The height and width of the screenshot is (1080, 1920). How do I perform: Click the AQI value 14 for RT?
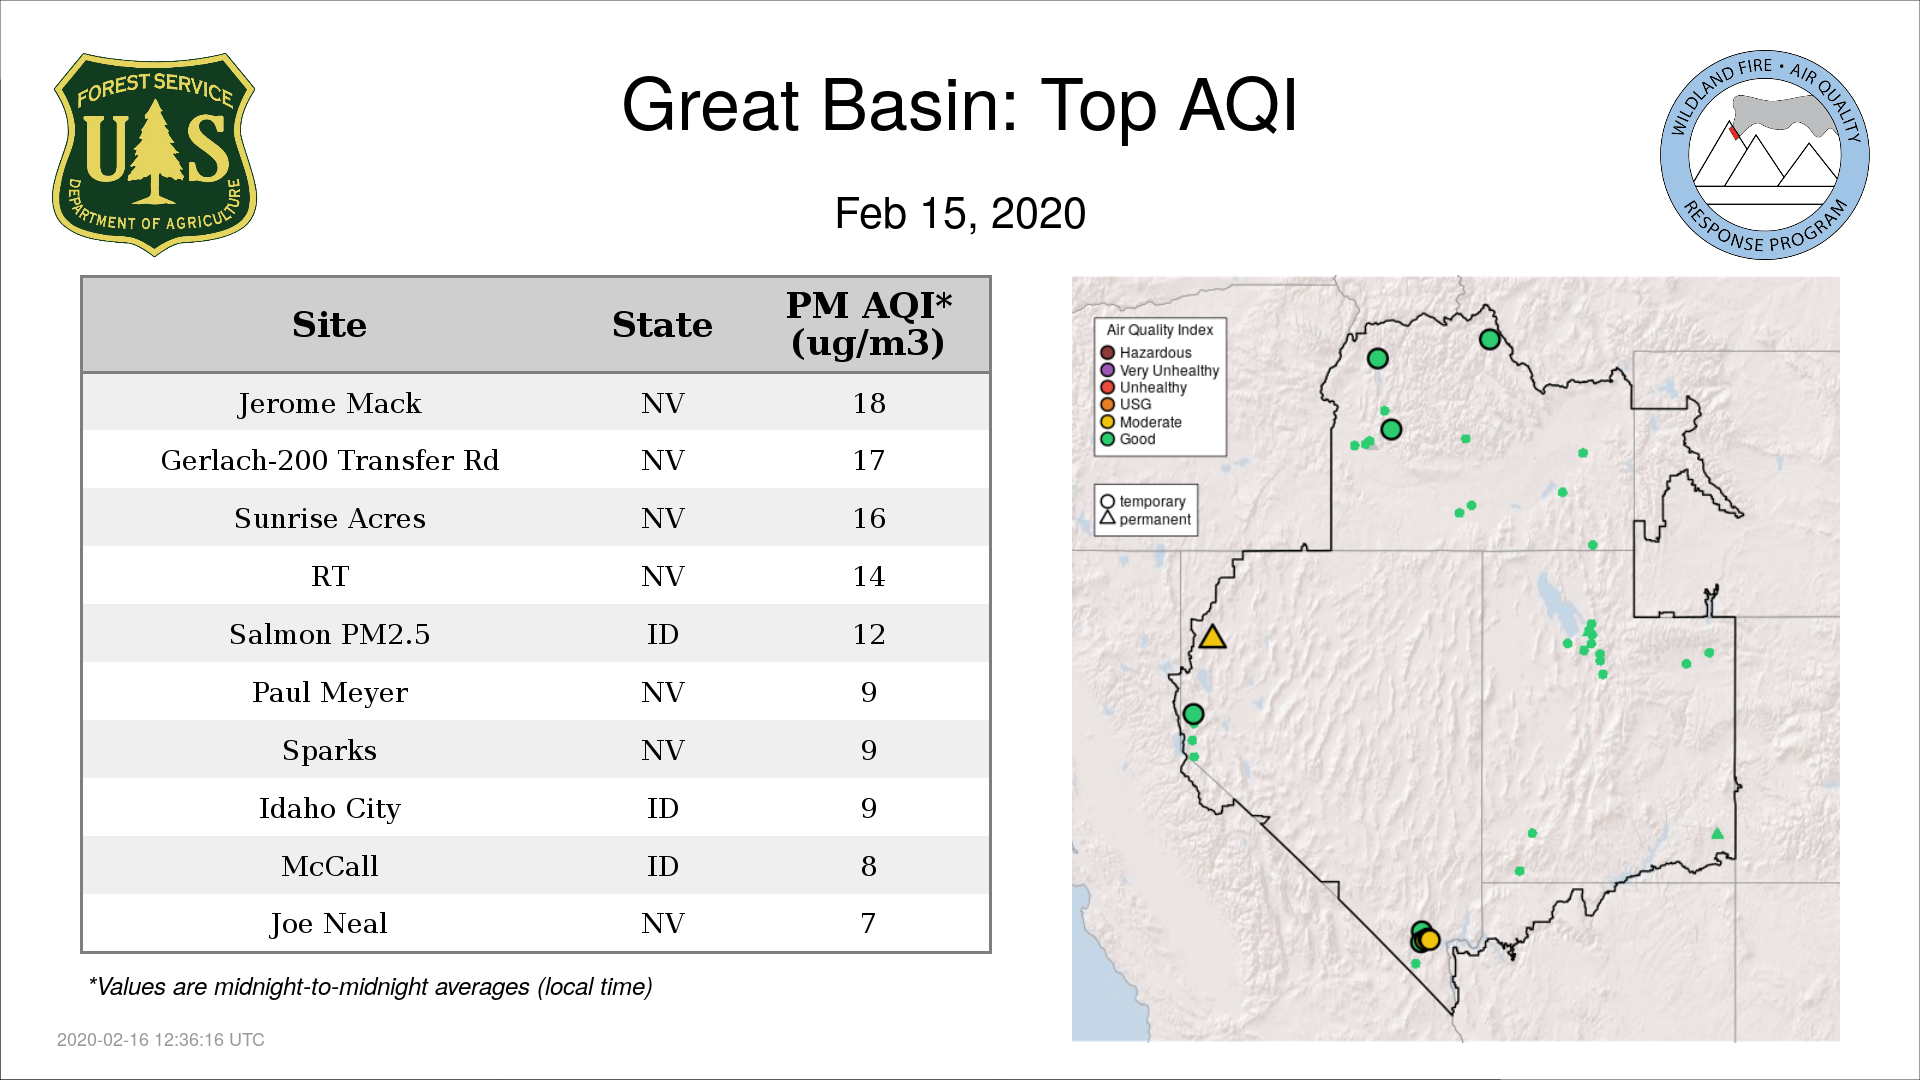tap(868, 576)
